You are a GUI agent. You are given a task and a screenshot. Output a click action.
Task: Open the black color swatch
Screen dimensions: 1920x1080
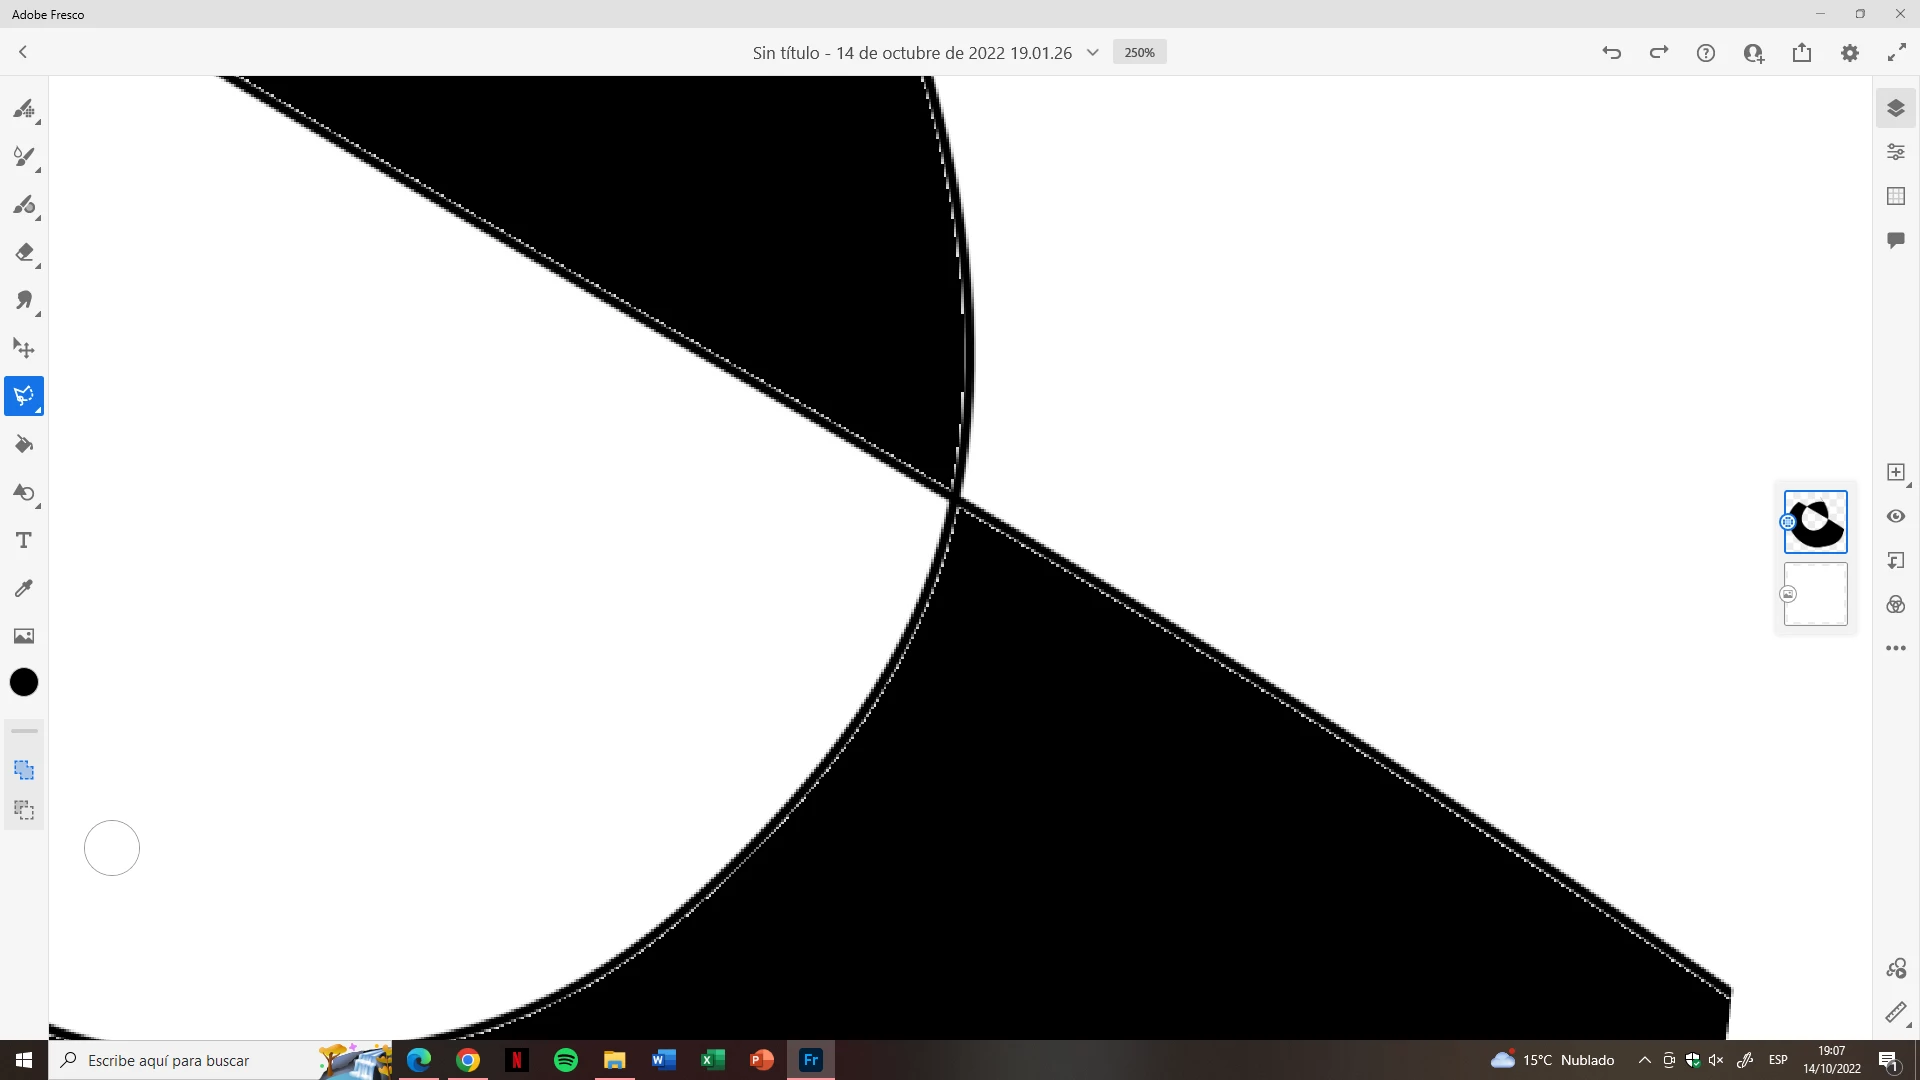(x=24, y=682)
